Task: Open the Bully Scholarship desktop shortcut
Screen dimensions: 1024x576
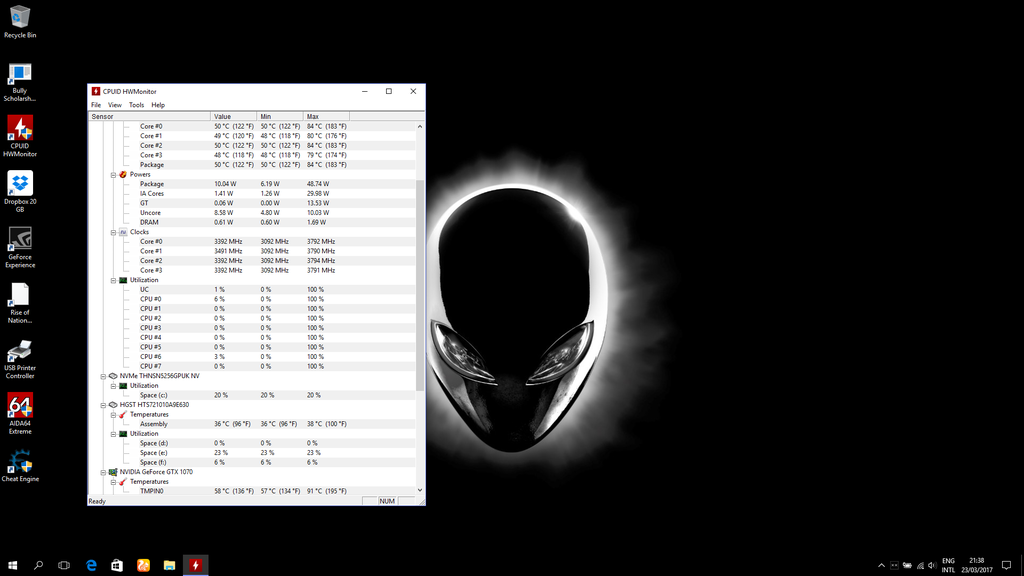Action: click(20, 82)
